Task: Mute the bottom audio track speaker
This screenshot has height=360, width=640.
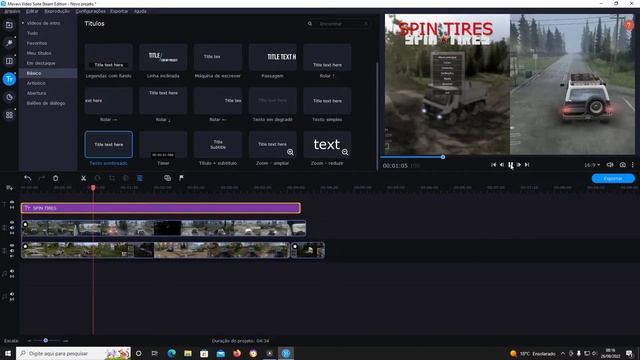Action: 12,294
